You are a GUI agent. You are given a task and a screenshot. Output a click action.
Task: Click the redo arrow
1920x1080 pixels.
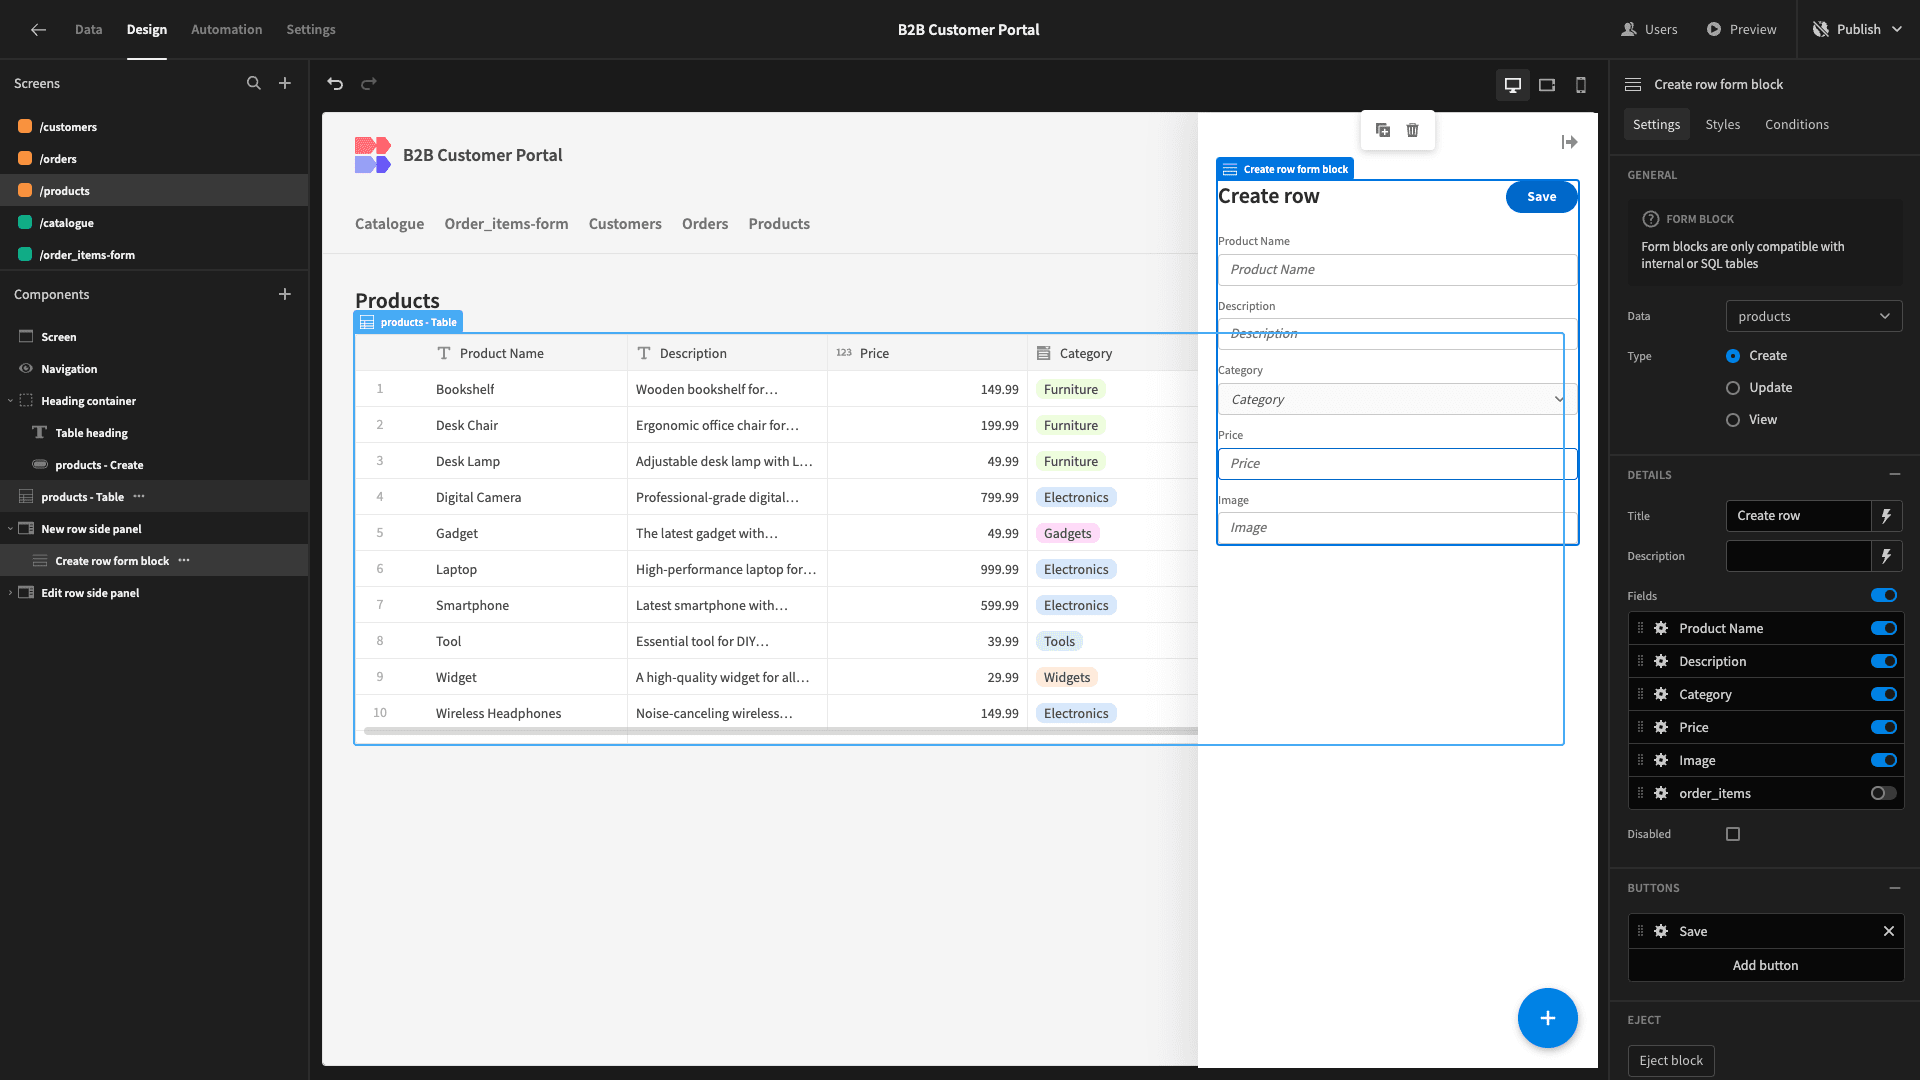point(369,84)
